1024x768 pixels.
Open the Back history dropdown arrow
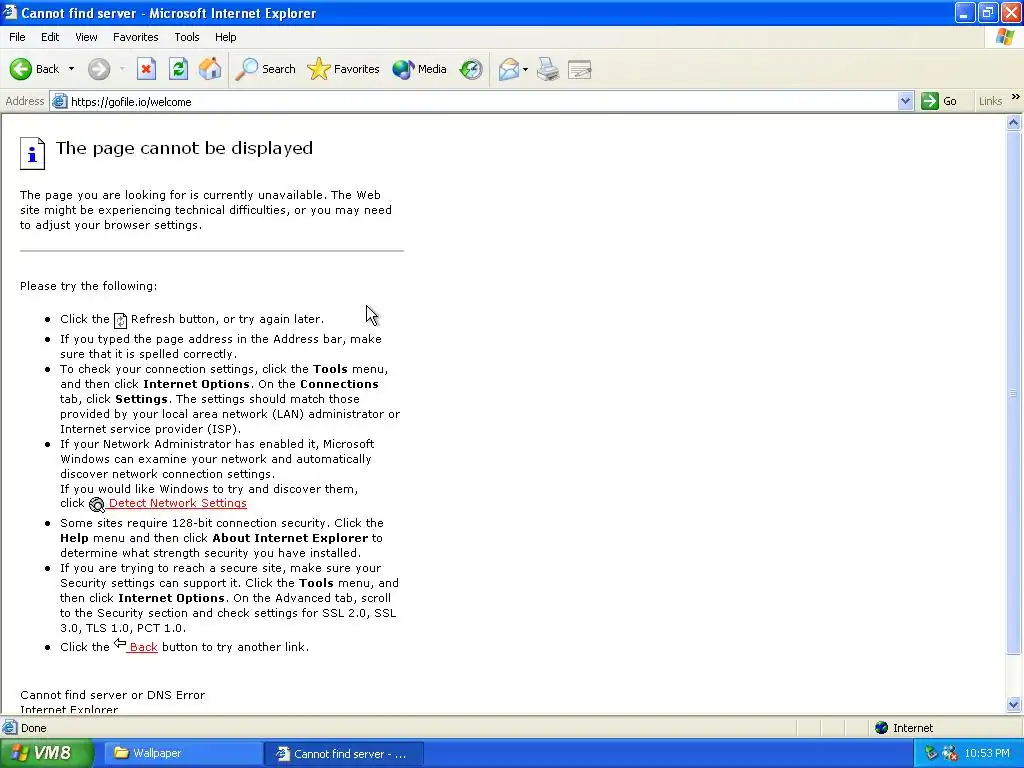click(x=71, y=69)
